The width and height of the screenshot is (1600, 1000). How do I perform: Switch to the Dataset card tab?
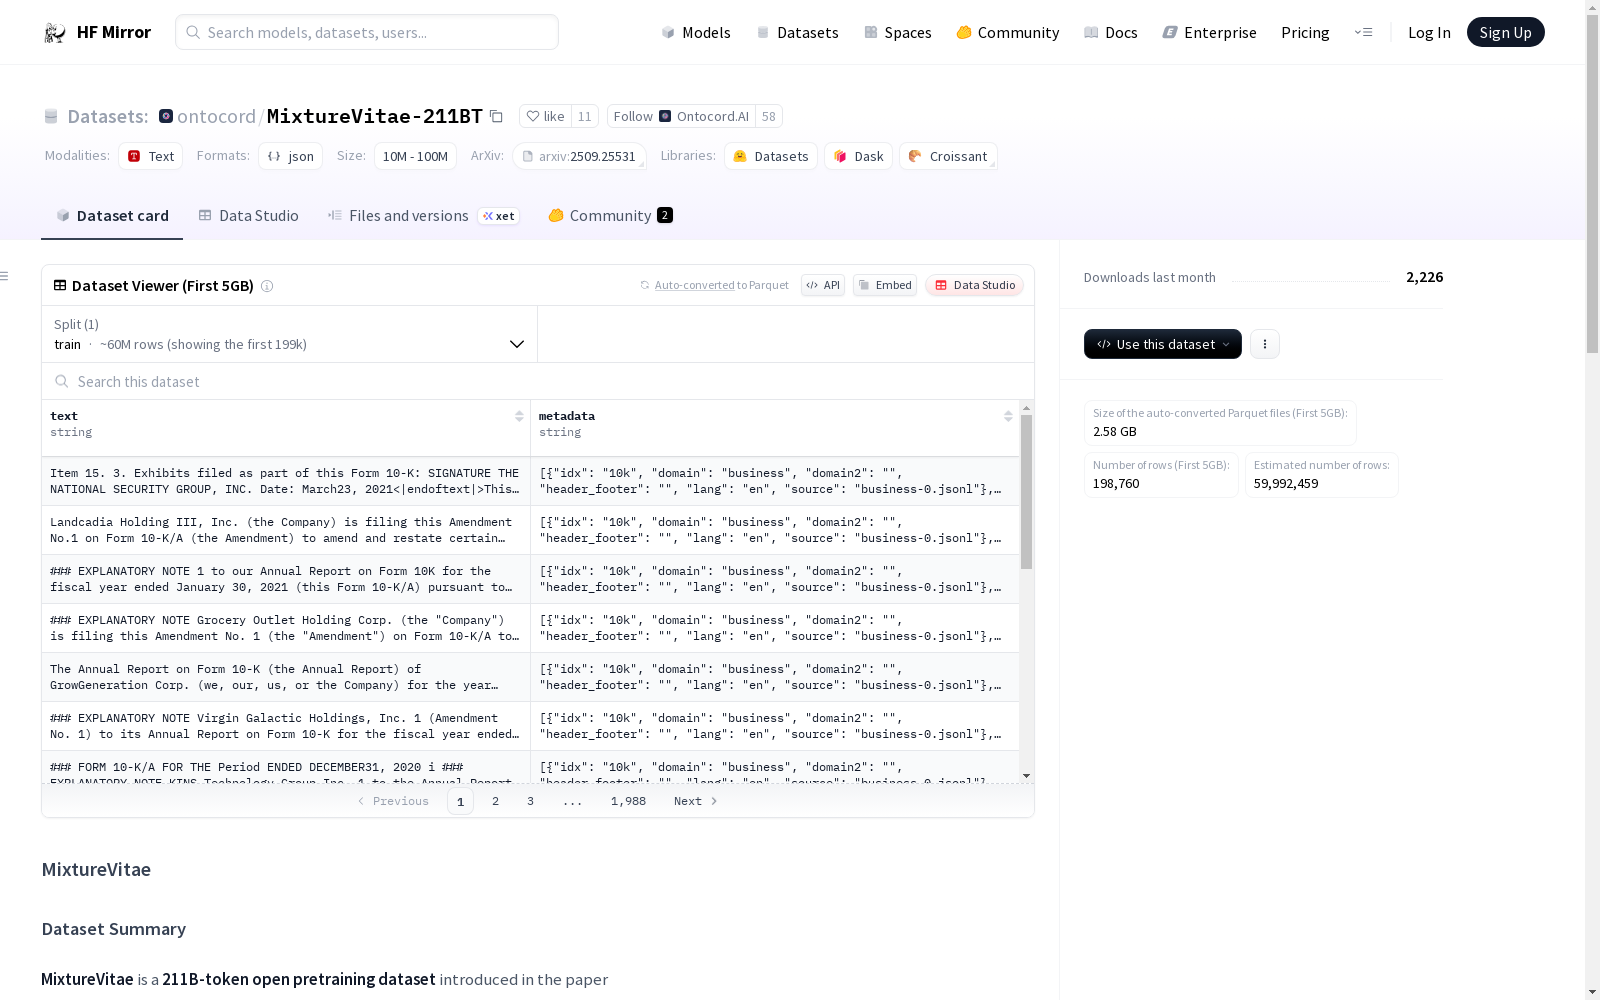[x=112, y=216]
